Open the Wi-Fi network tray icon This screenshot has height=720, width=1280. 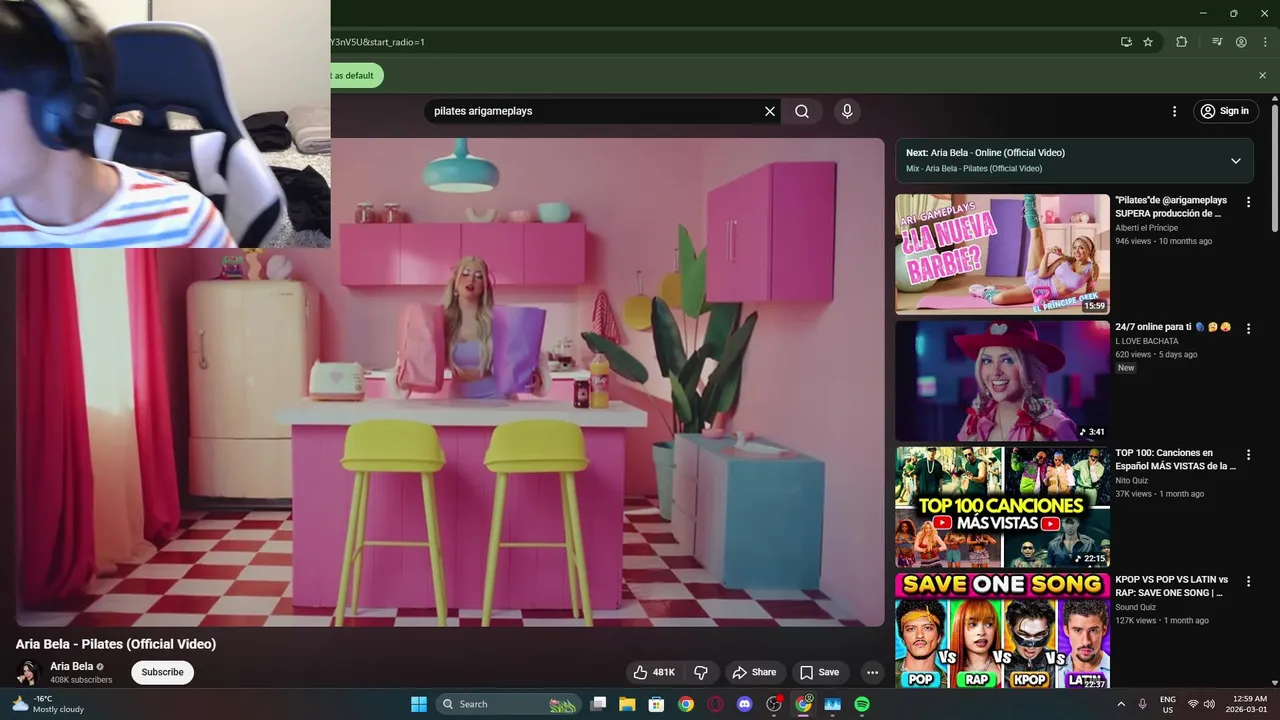point(1193,704)
